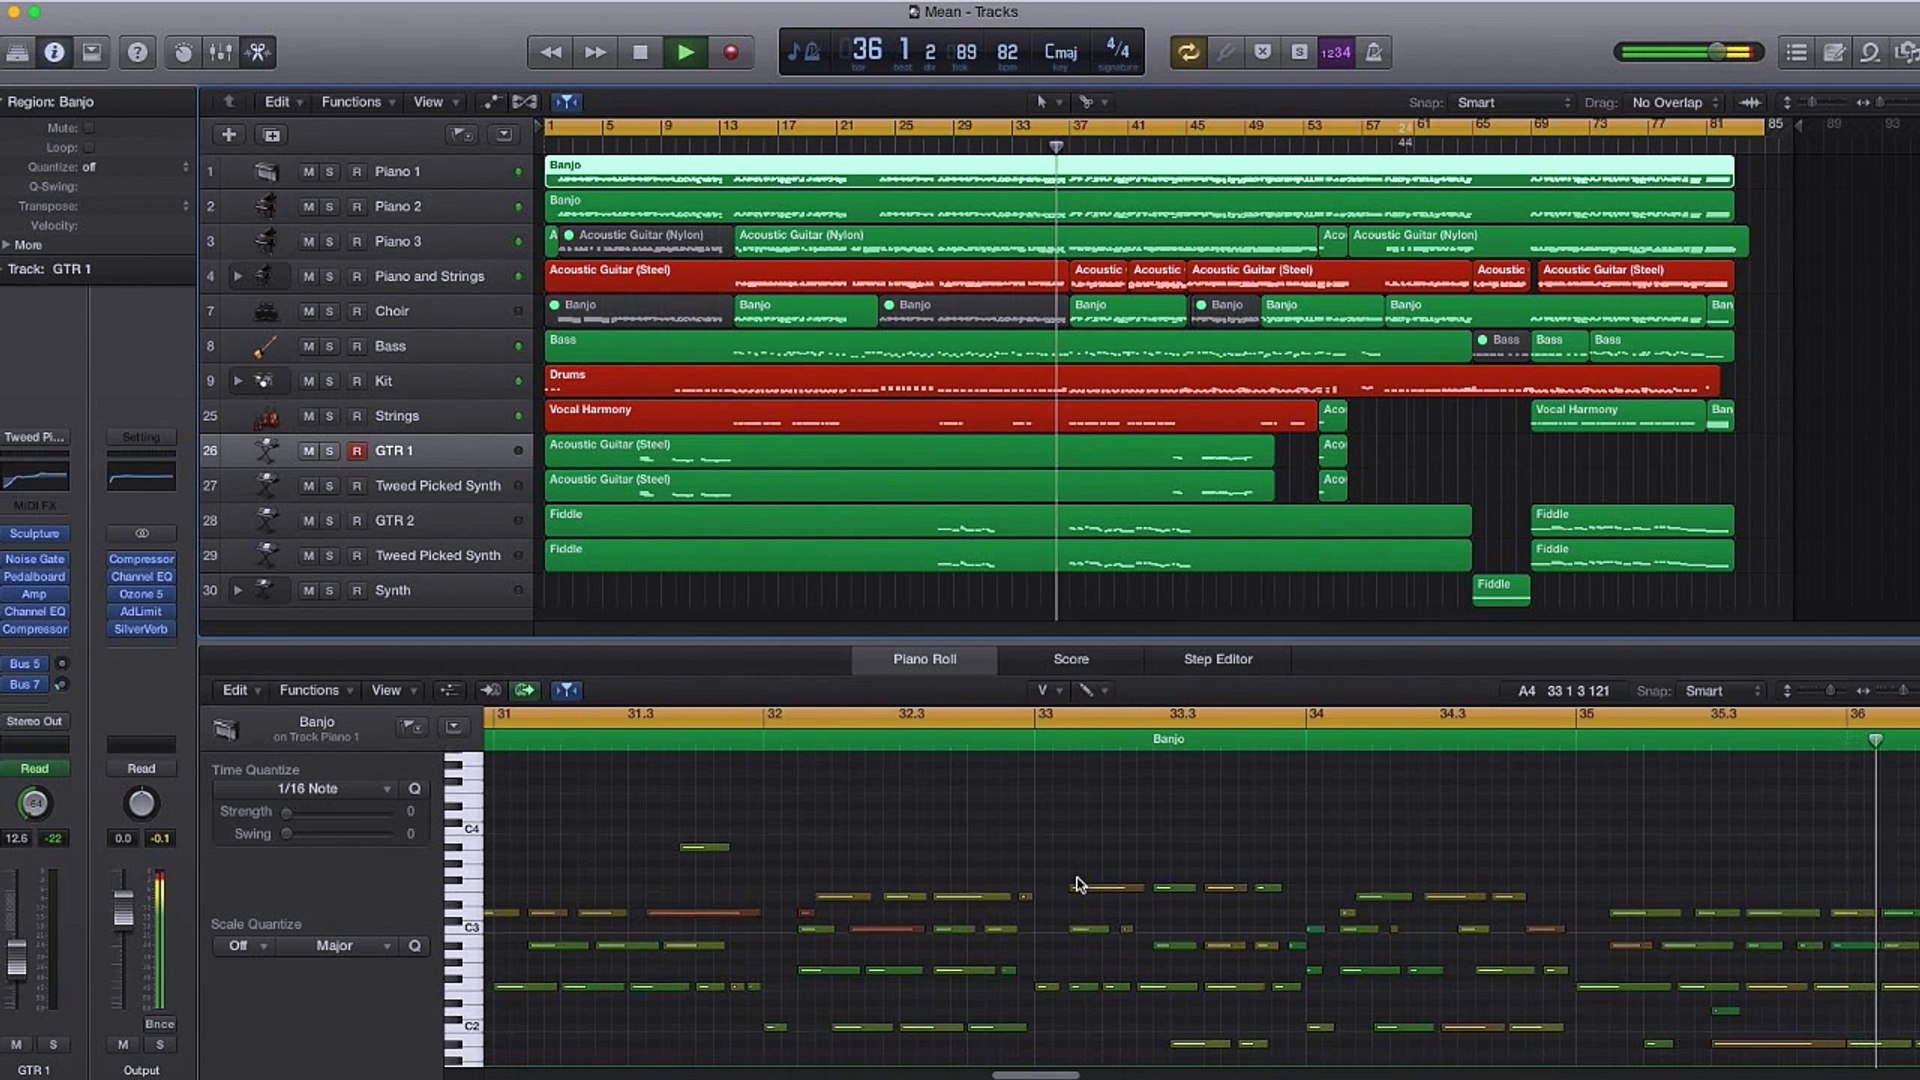Click the add track plus icon
Image resolution: width=1920 pixels, height=1080 pixels.
(229, 135)
